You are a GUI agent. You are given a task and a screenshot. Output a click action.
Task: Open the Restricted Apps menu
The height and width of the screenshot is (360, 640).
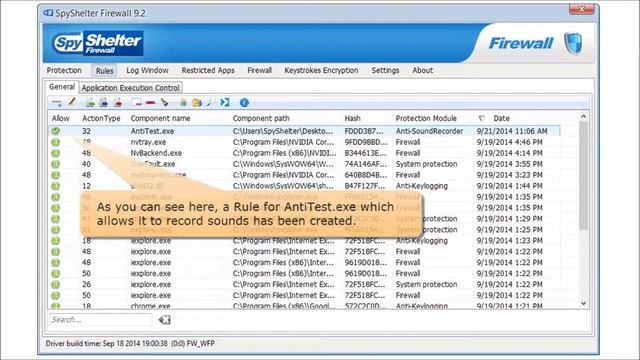(208, 70)
